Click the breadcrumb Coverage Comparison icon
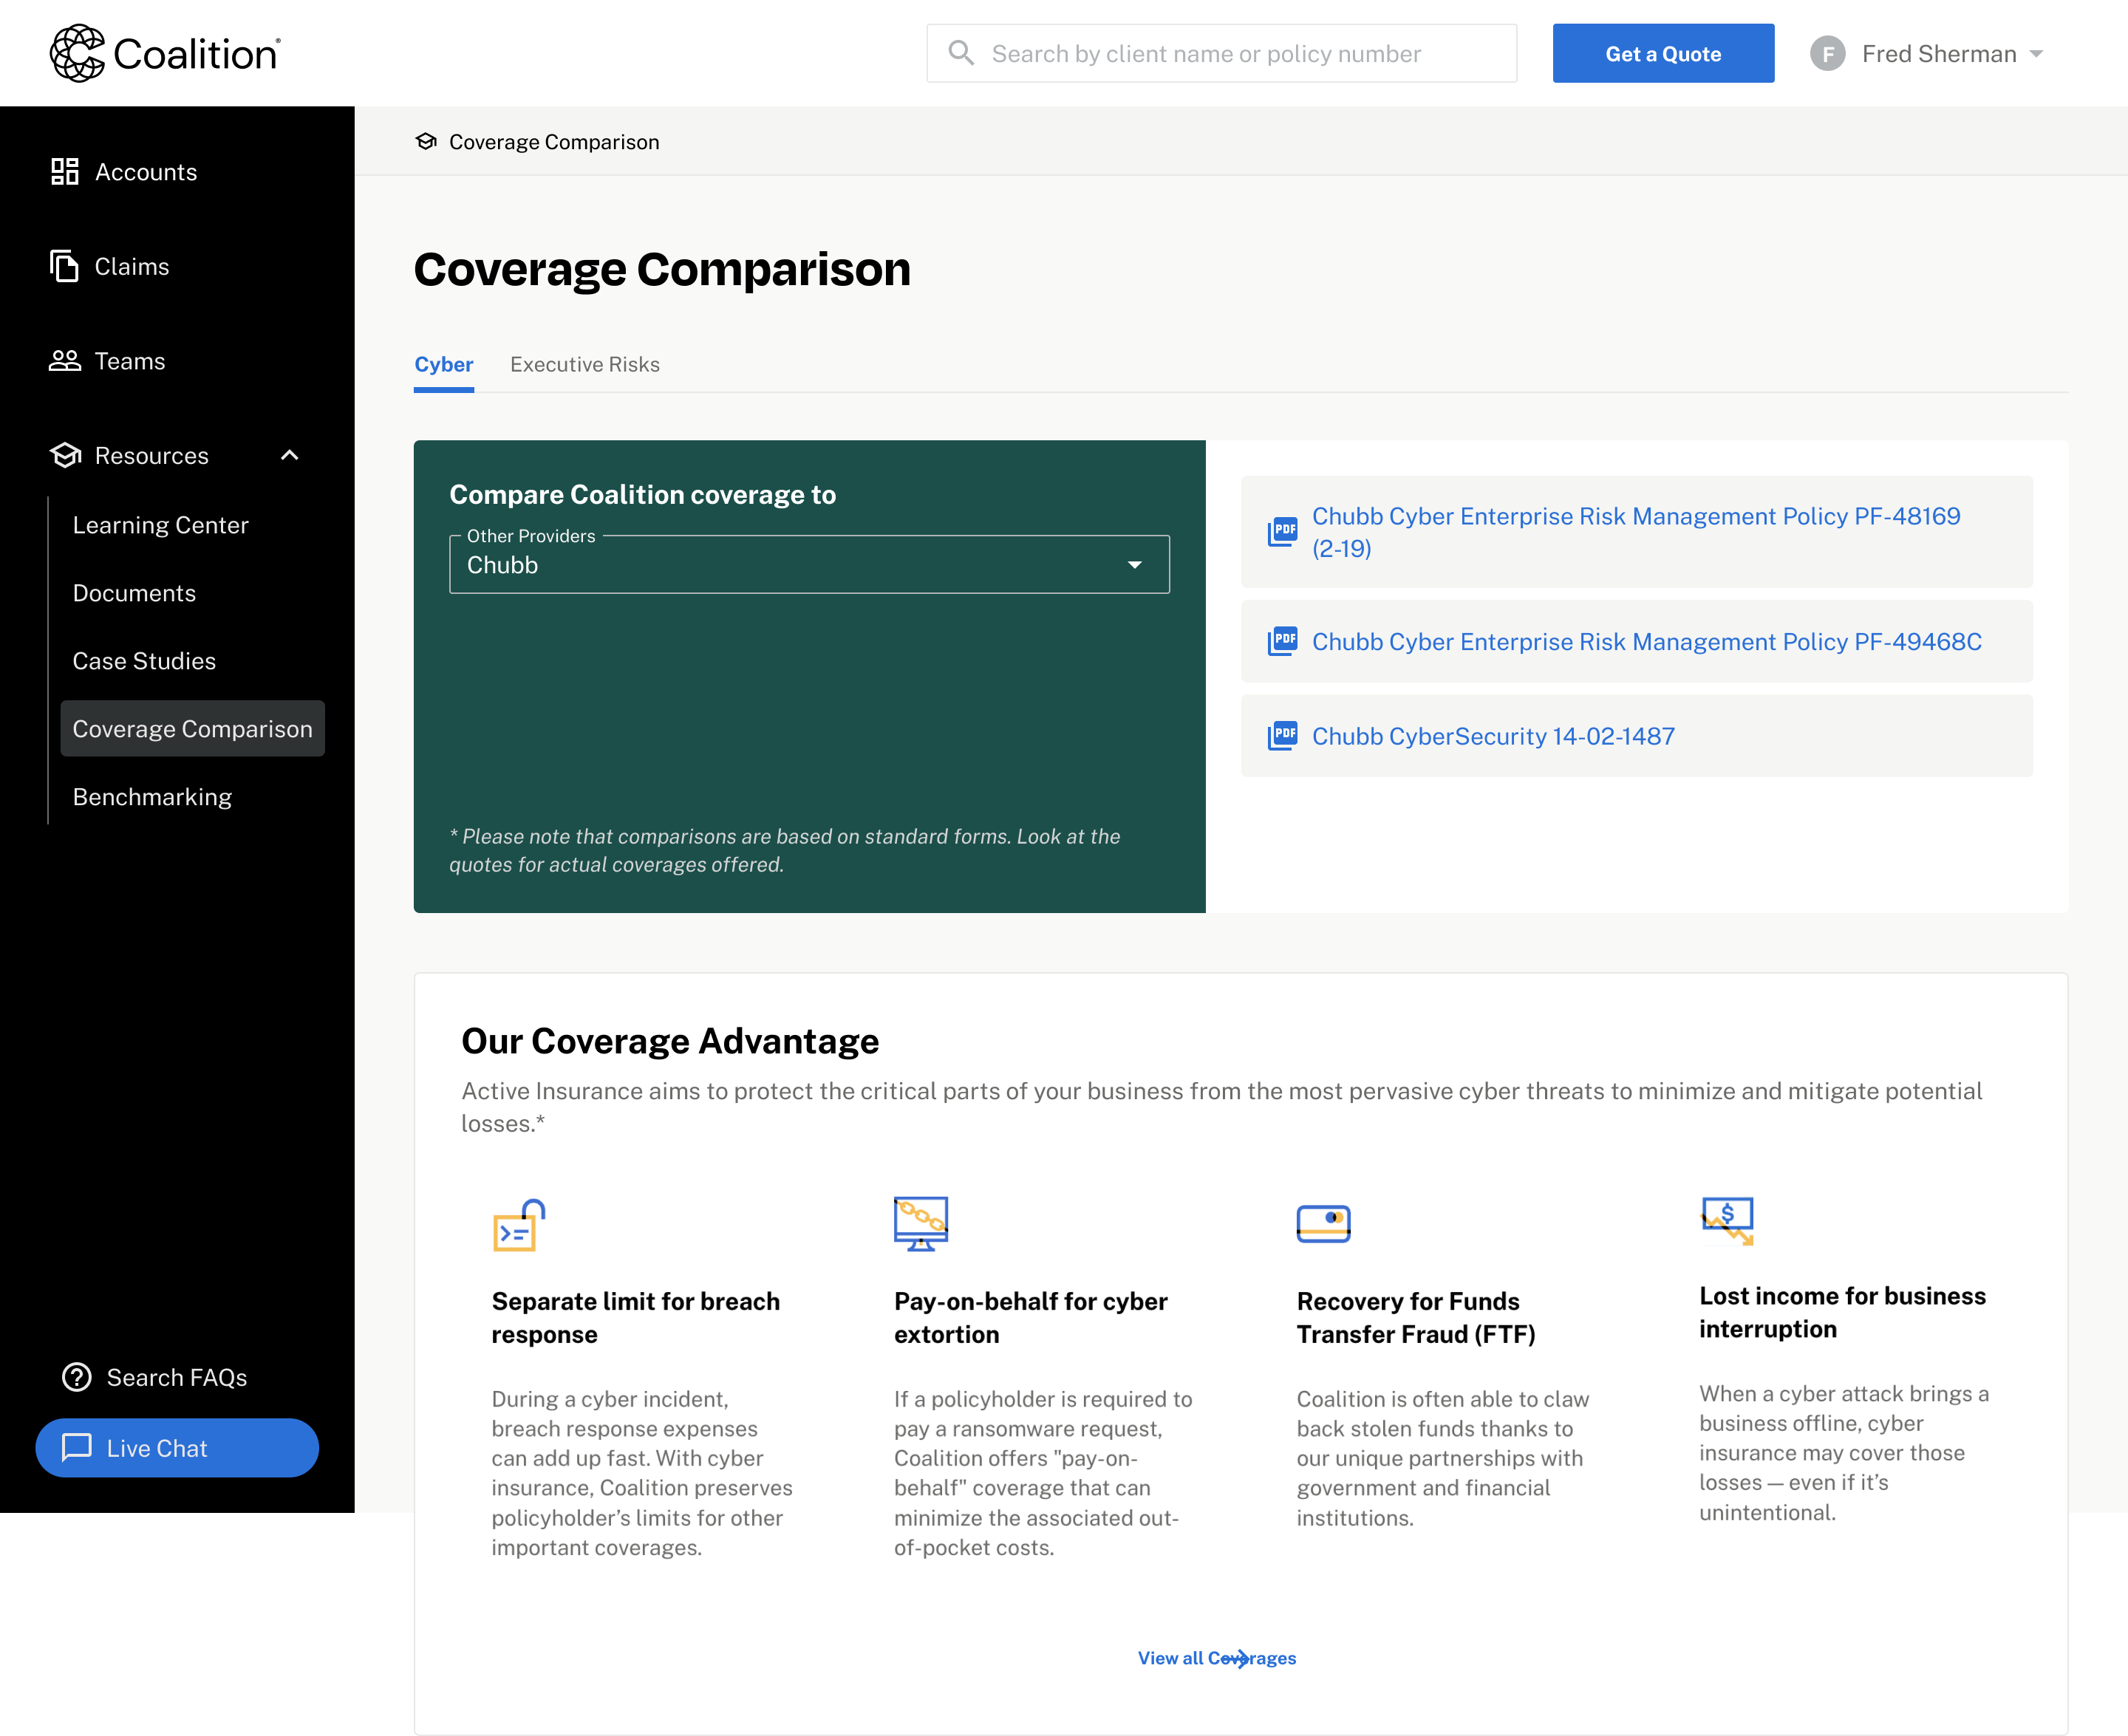Image resolution: width=2128 pixels, height=1736 pixels. coord(427,142)
